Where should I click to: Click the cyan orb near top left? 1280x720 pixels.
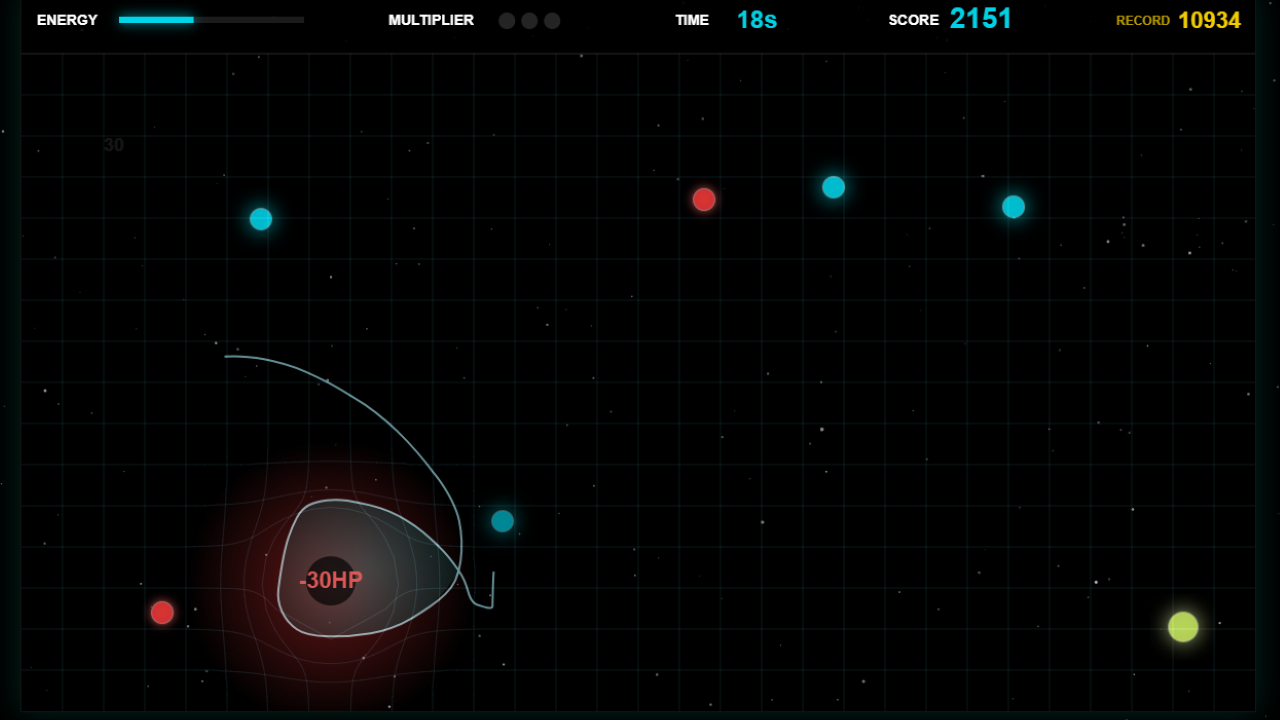(x=260, y=218)
